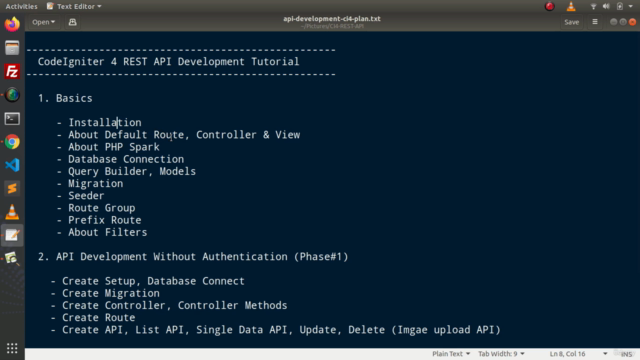Open Google Chrome from the dock
Image resolution: width=640 pixels, height=360 pixels.
coord(12,142)
